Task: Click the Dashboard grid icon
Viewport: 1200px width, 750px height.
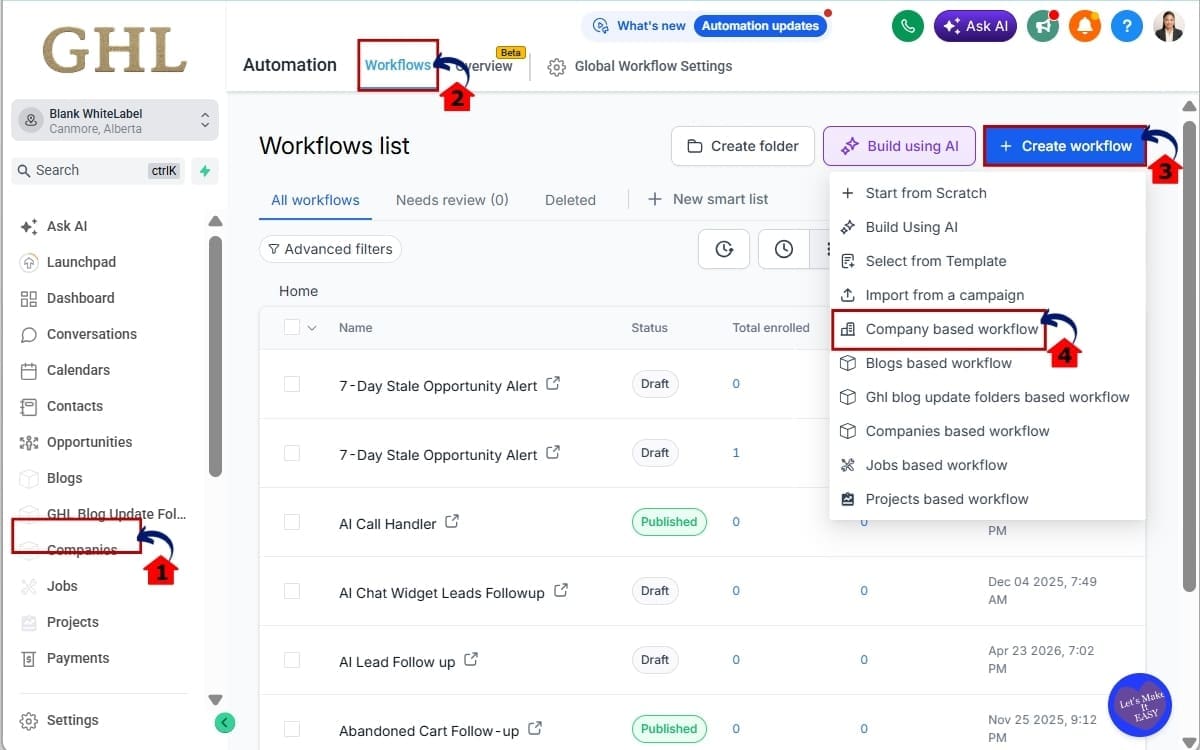Action: (29, 298)
